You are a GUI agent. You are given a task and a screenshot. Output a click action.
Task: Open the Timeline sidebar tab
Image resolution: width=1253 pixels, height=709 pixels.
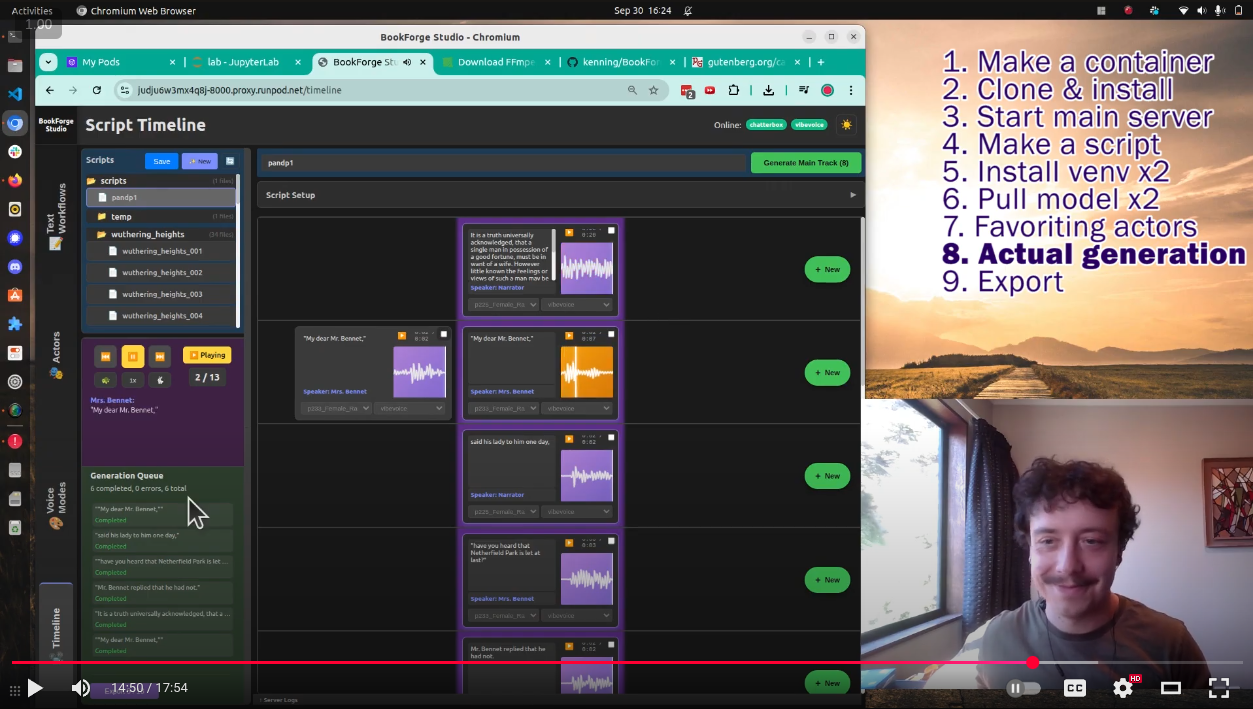(x=56, y=628)
